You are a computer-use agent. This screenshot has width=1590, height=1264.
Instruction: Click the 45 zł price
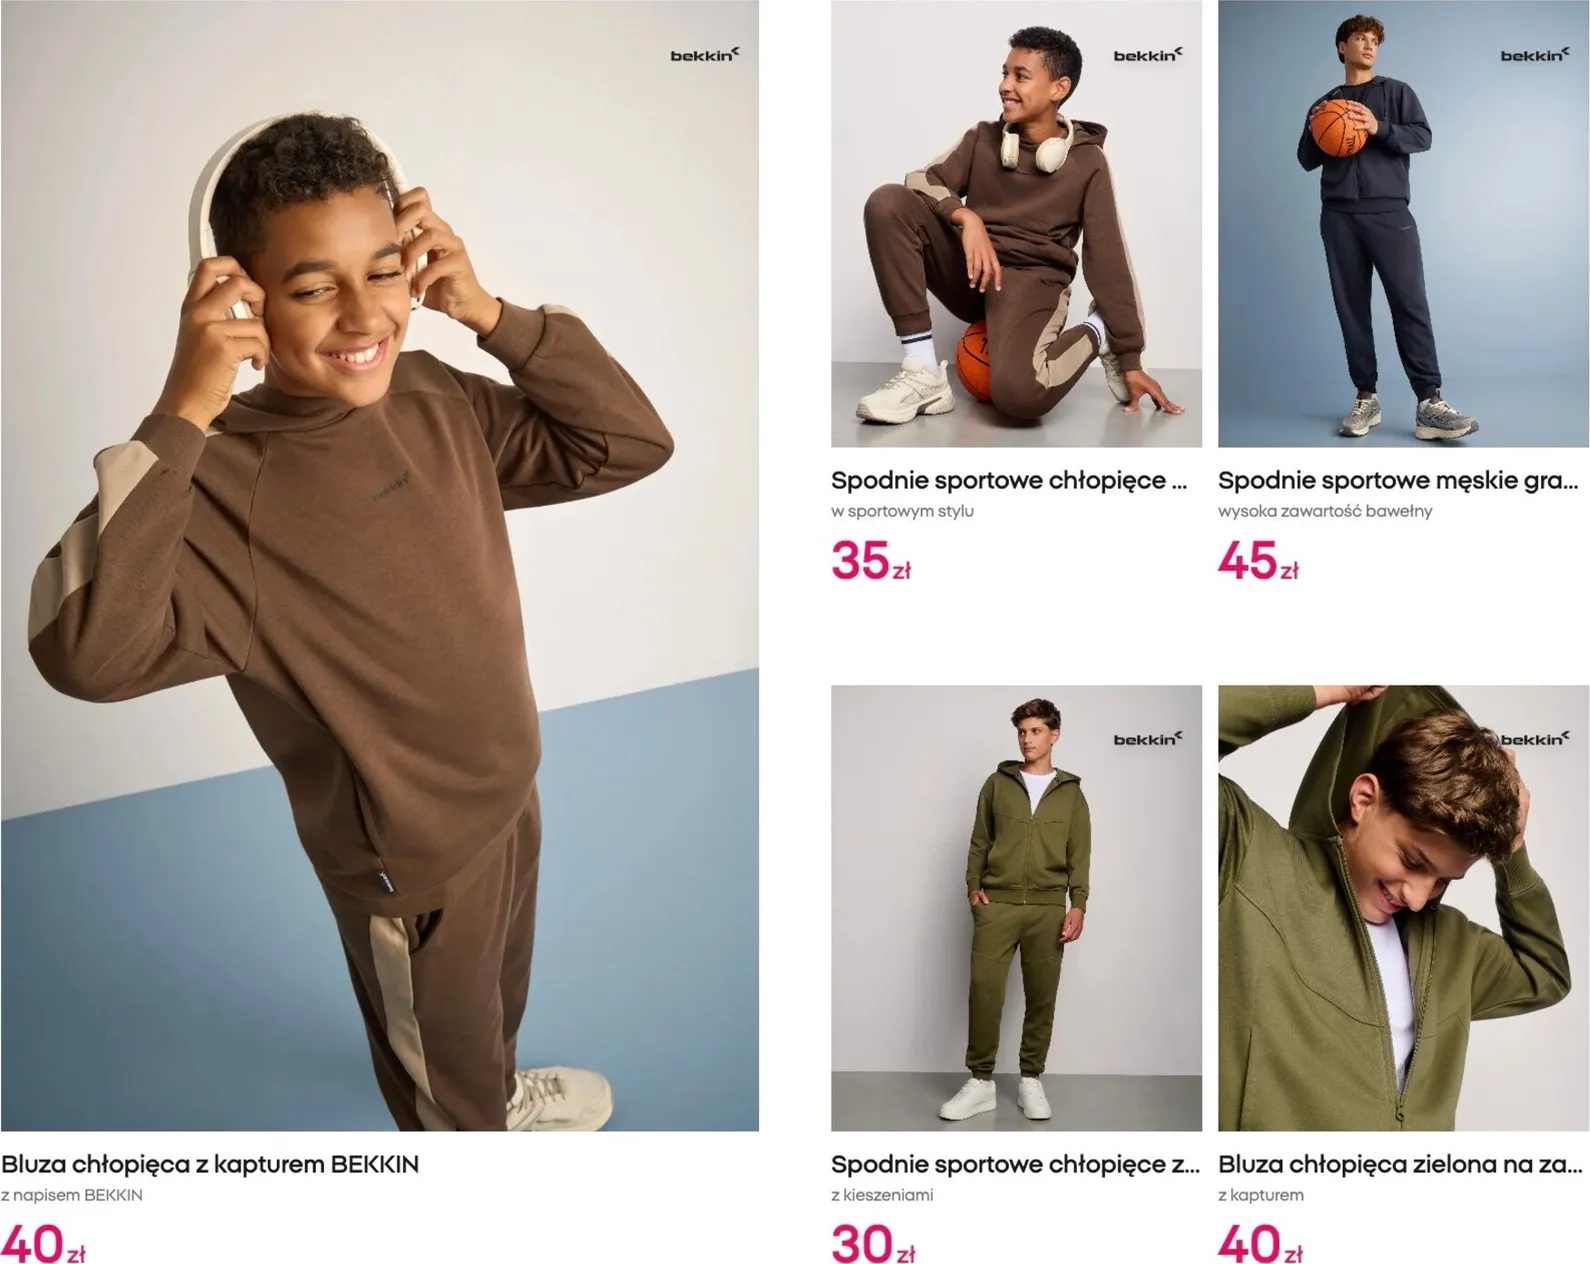pyautogui.click(x=1258, y=561)
